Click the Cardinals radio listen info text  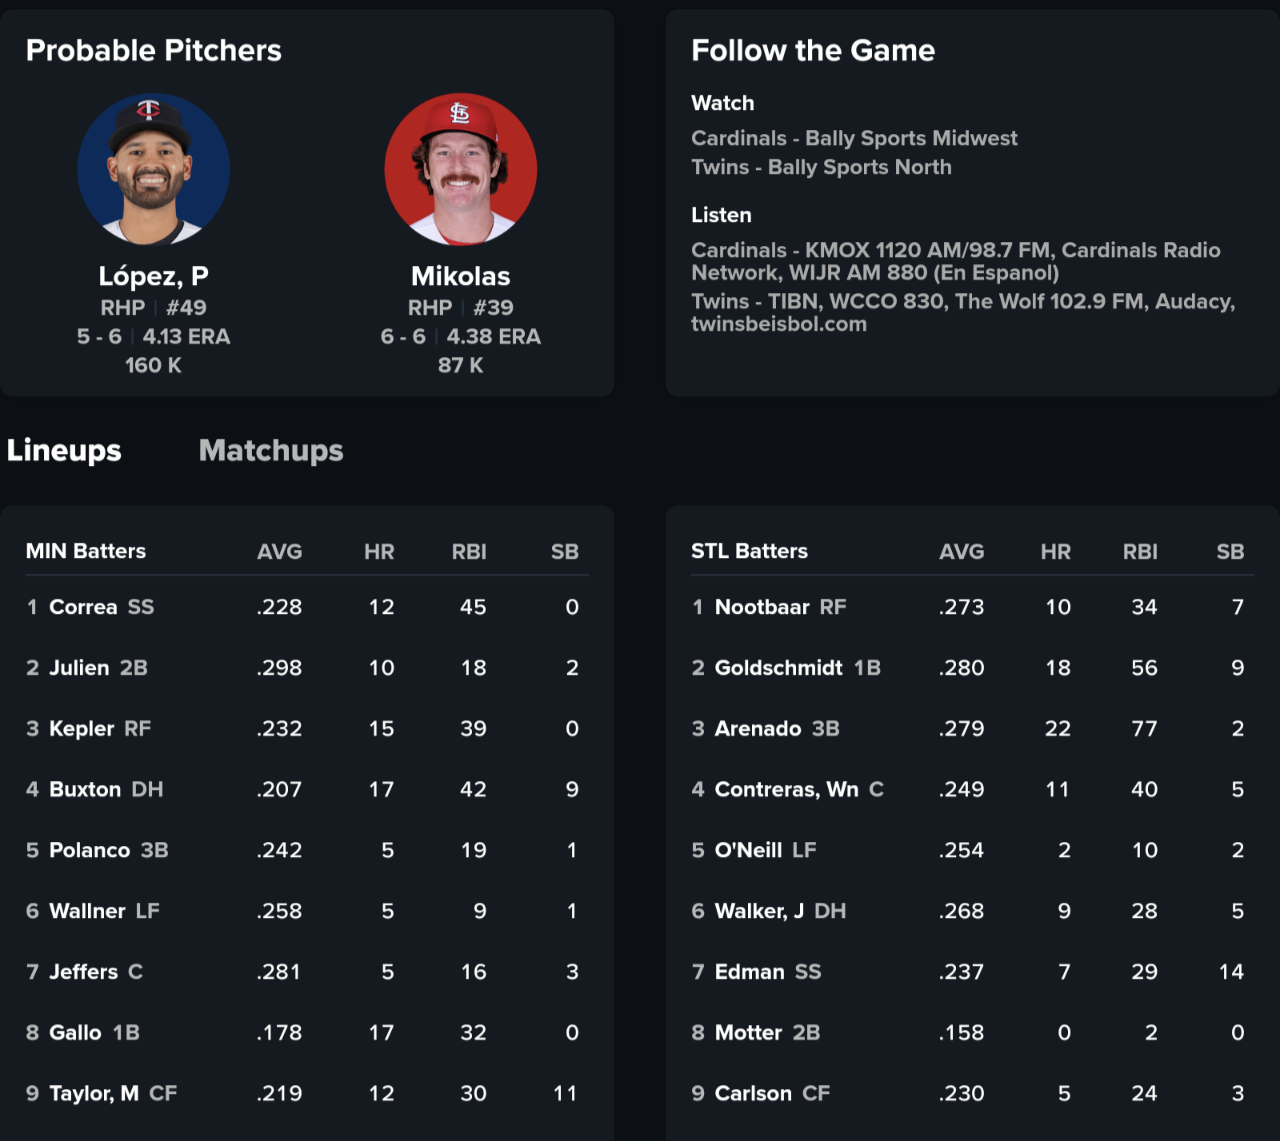(x=955, y=261)
